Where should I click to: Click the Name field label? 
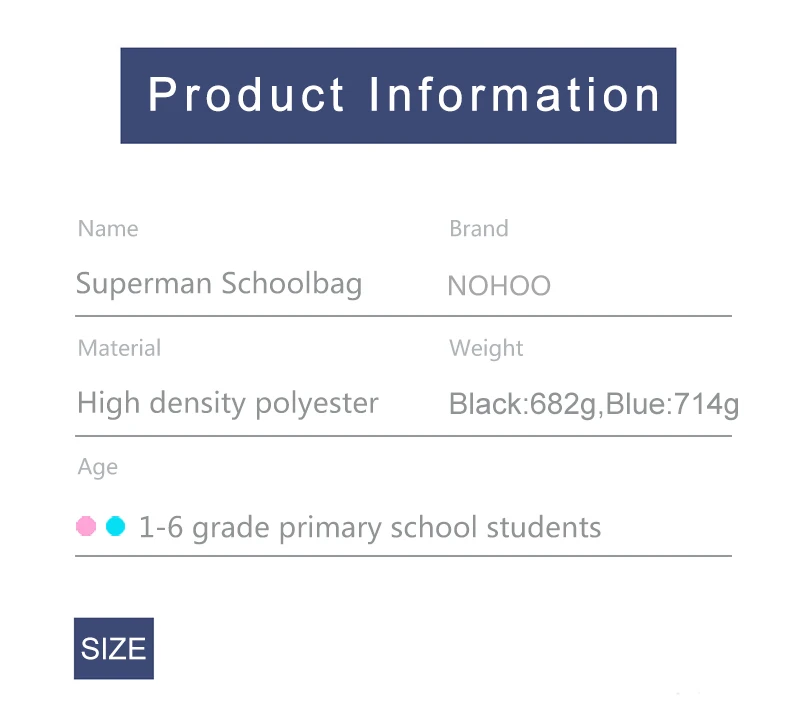[x=108, y=229]
